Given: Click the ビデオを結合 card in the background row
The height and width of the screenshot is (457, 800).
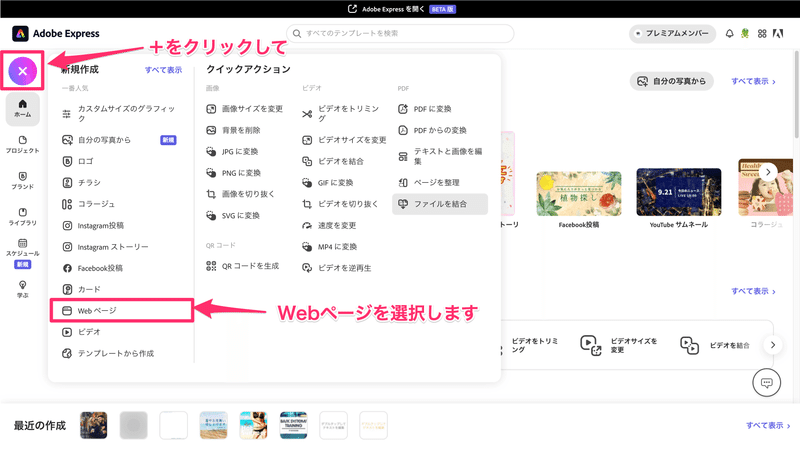Looking at the screenshot, I should click(715, 345).
